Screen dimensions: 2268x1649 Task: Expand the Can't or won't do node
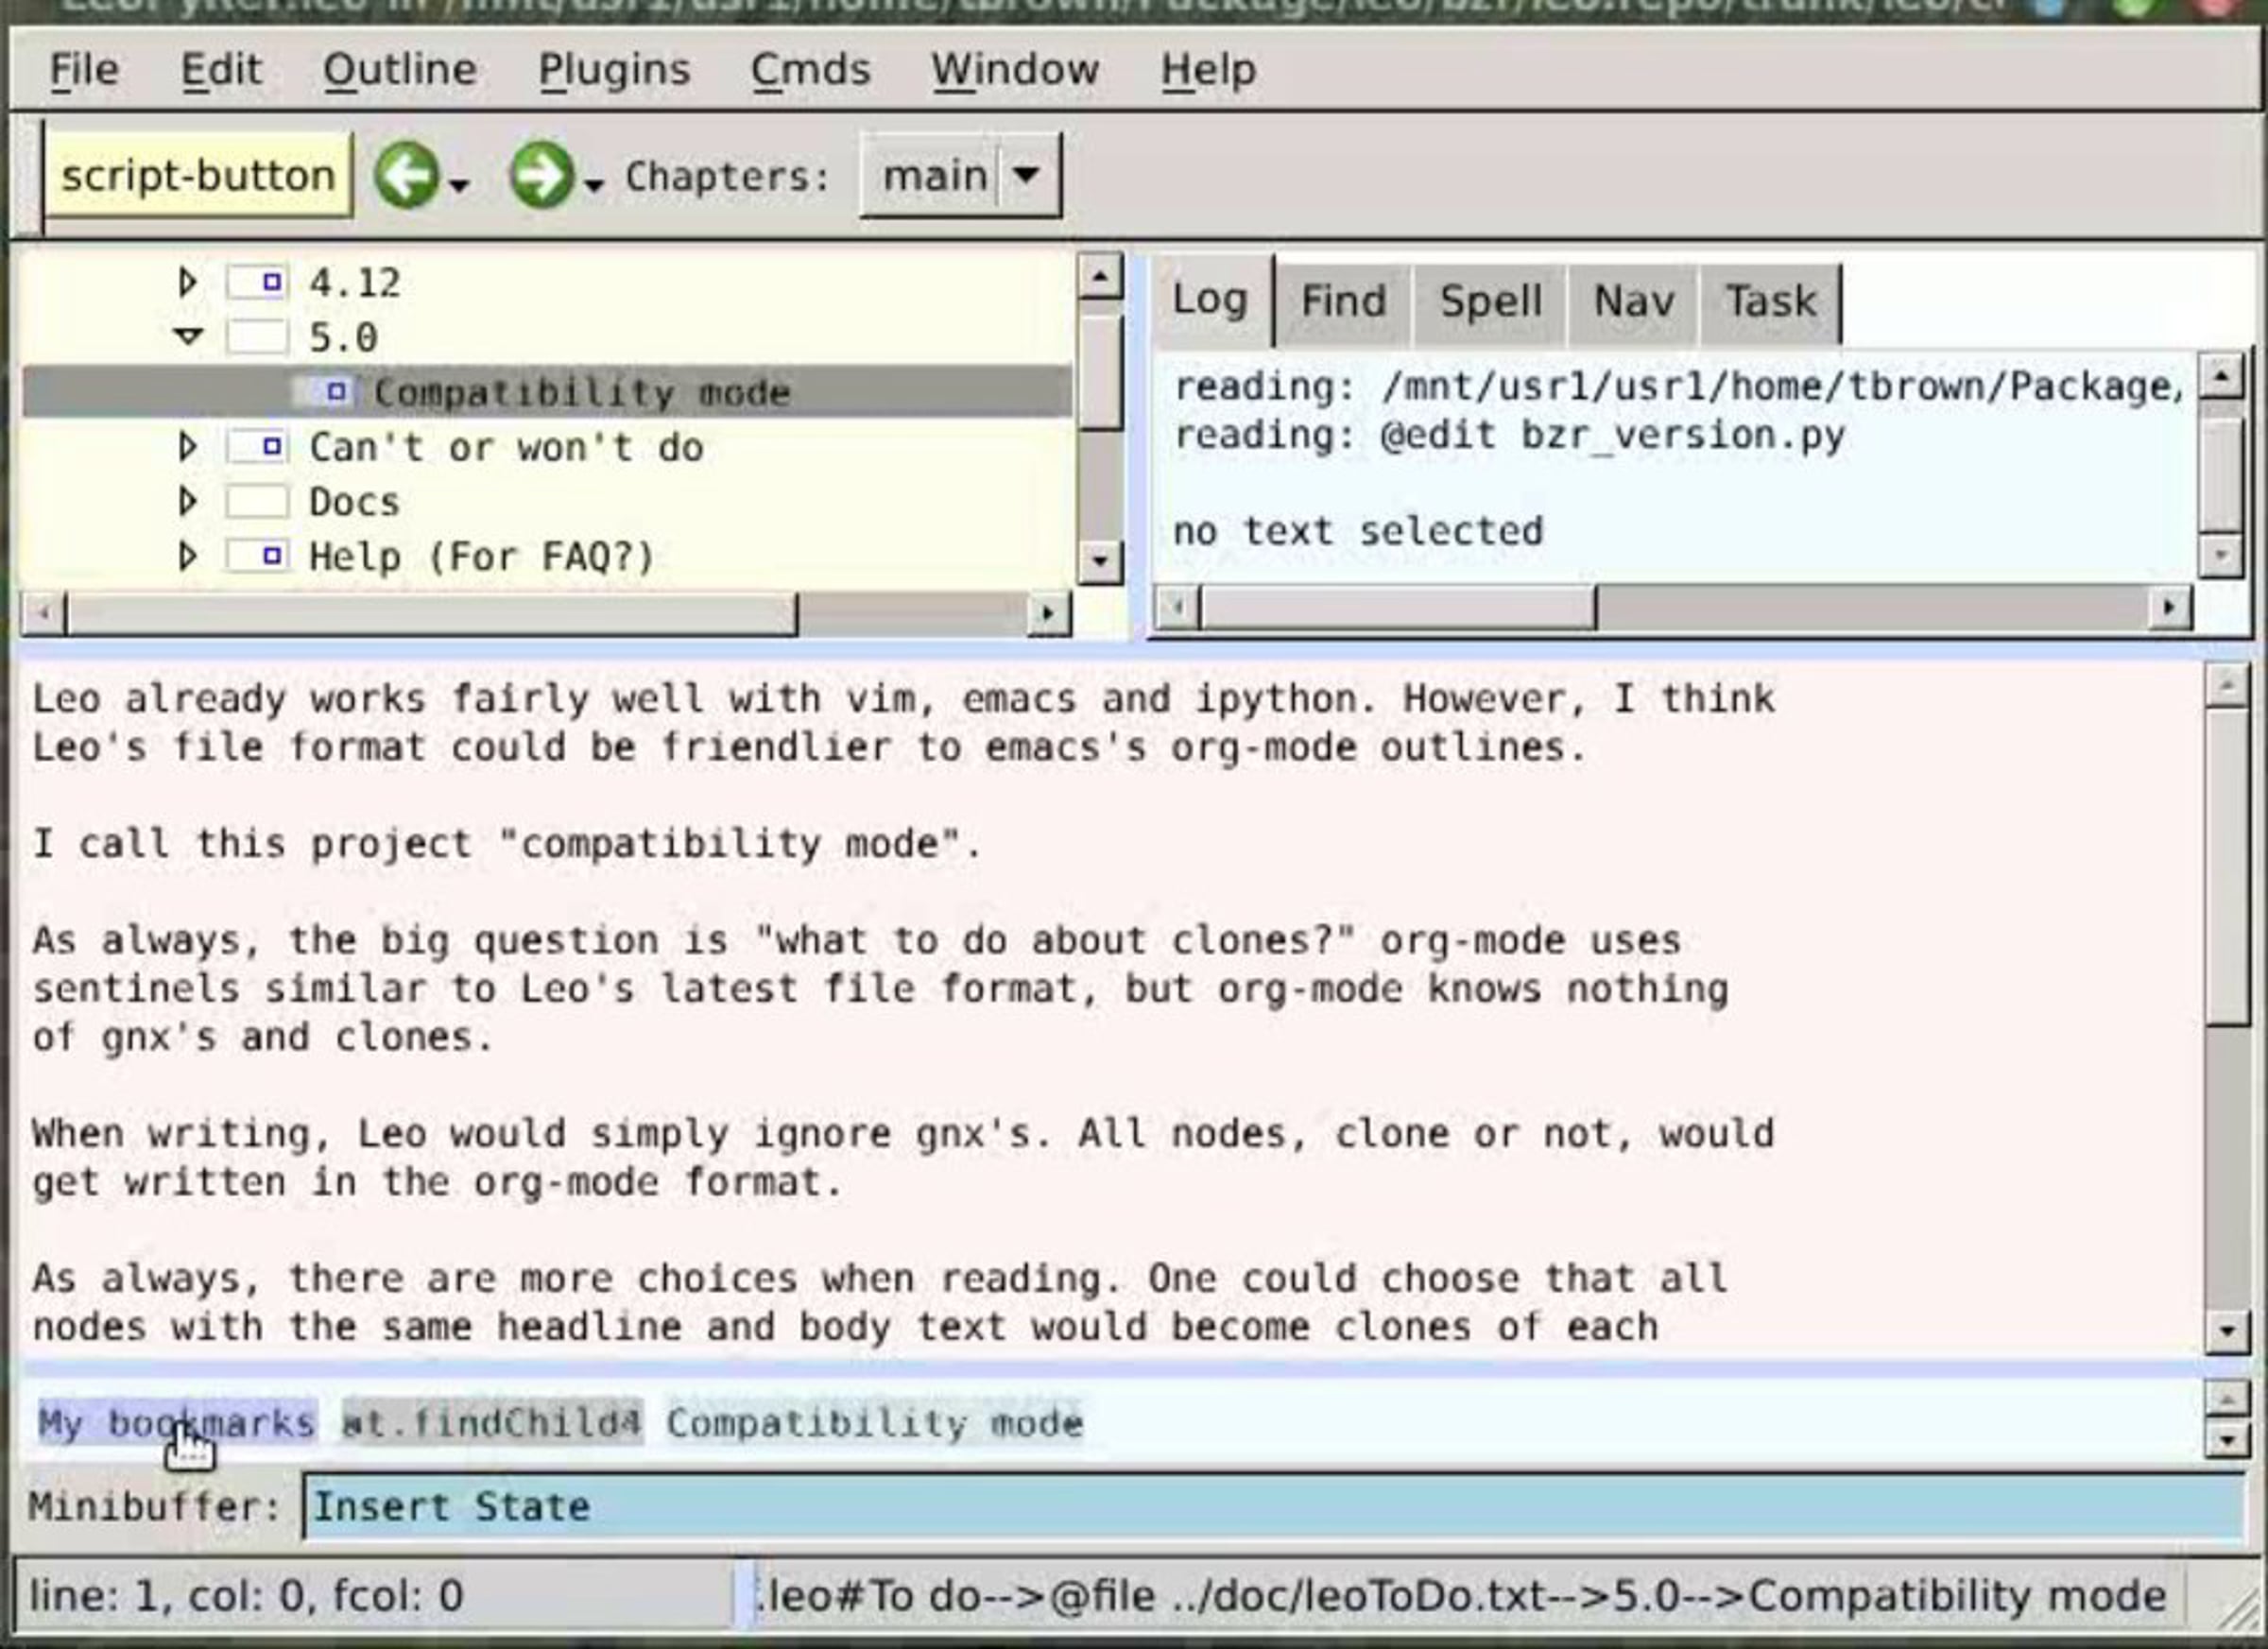[187, 447]
